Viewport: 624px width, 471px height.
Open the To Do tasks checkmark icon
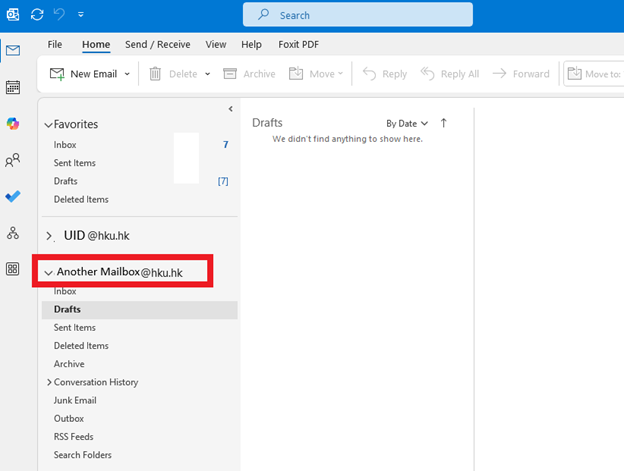(13, 196)
